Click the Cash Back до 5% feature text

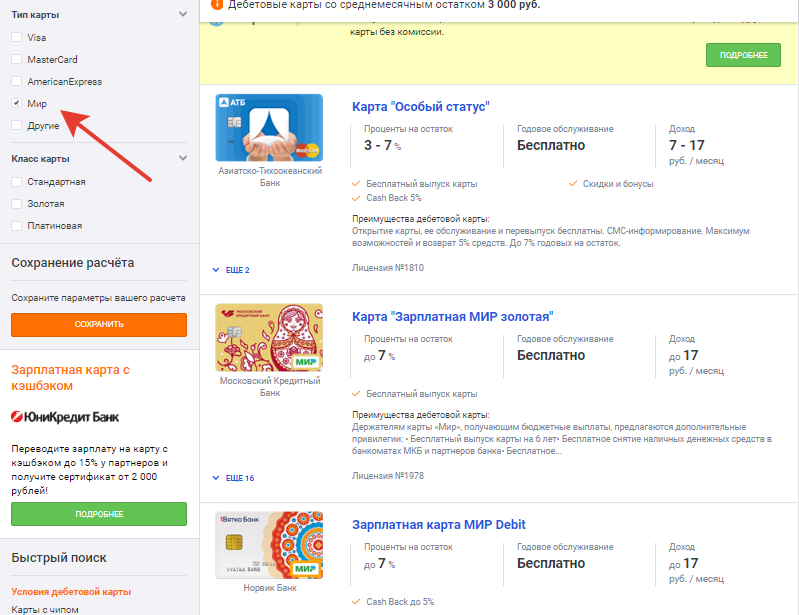(x=400, y=602)
